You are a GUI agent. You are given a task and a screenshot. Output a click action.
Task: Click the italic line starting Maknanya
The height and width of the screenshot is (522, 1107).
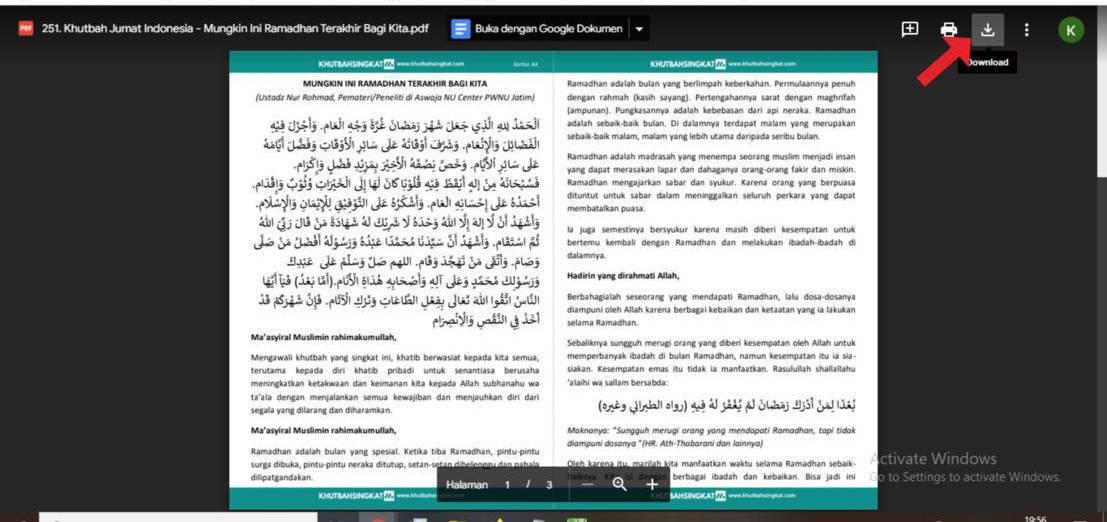(711, 437)
